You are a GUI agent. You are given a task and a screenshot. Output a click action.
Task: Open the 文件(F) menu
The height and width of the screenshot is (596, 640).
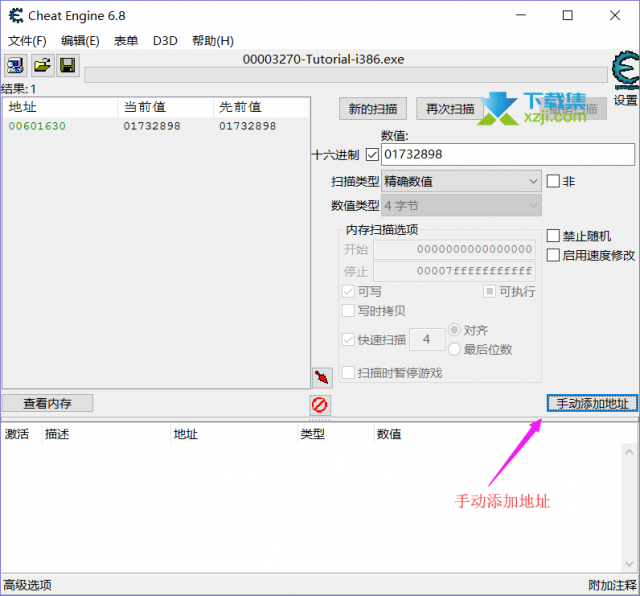(x=27, y=41)
